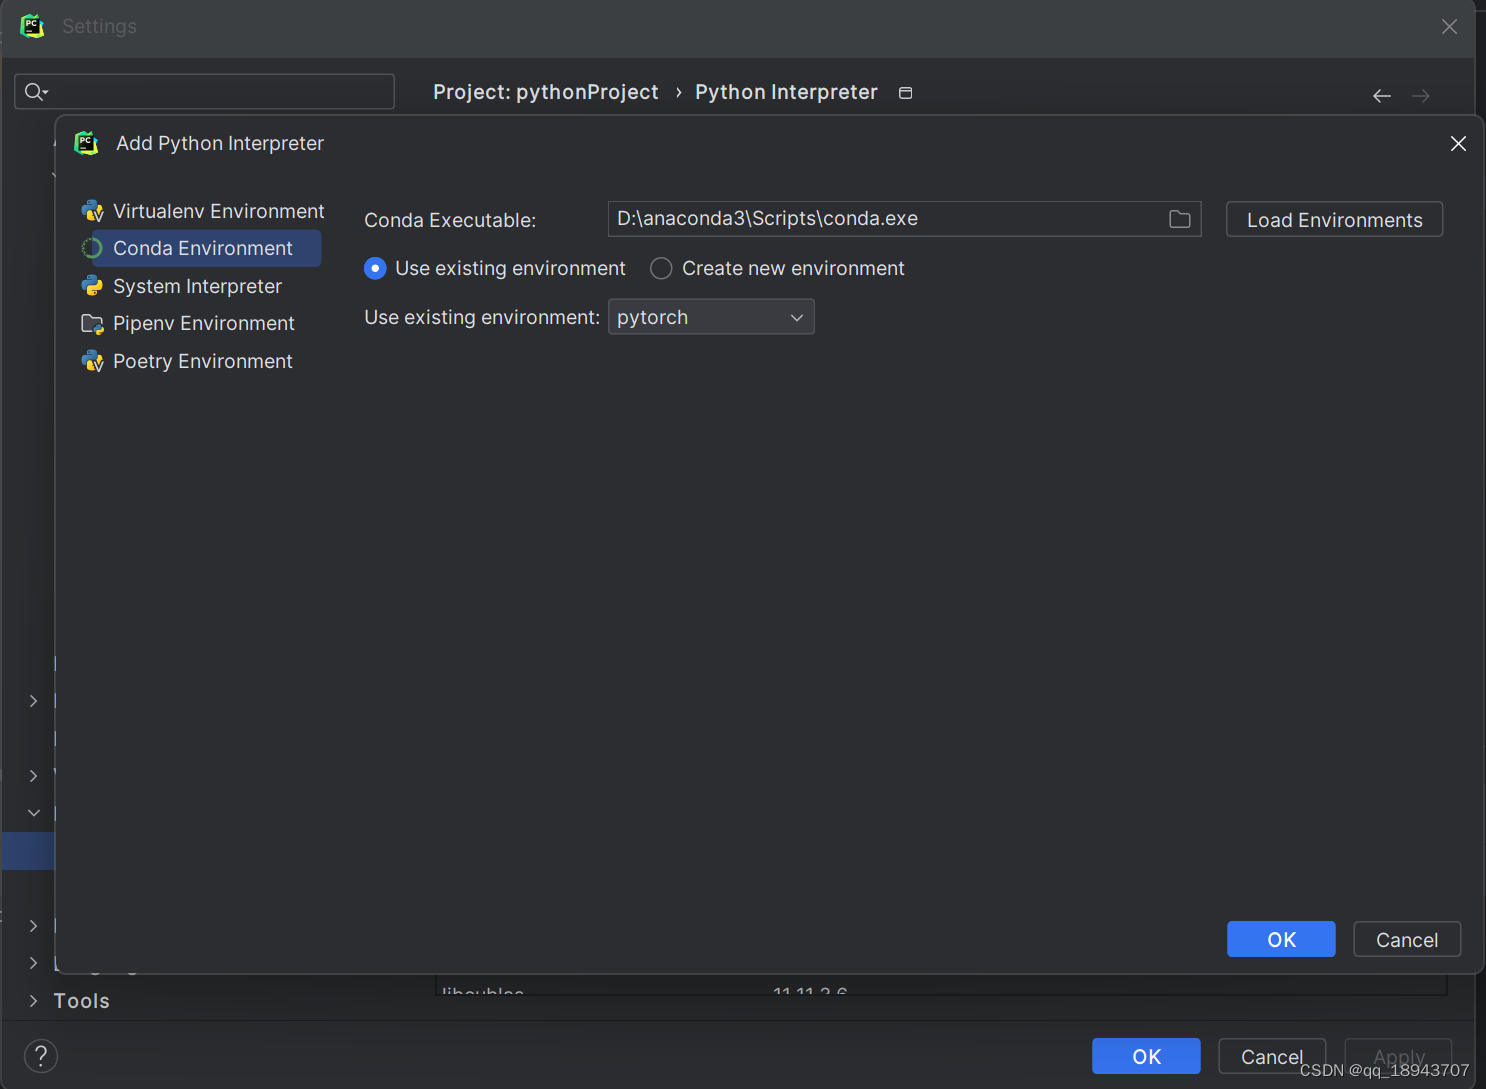
Task: Browse for conda executable via folder icon
Action: pyautogui.click(x=1180, y=219)
